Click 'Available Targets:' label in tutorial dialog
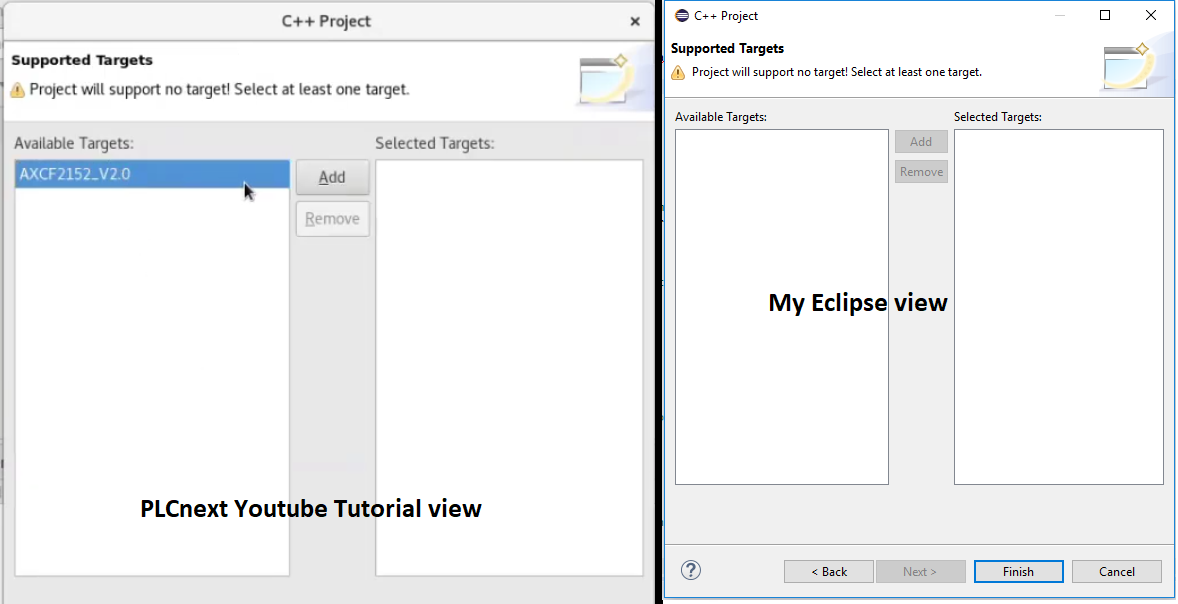The image size is (1178, 604). pos(74,143)
